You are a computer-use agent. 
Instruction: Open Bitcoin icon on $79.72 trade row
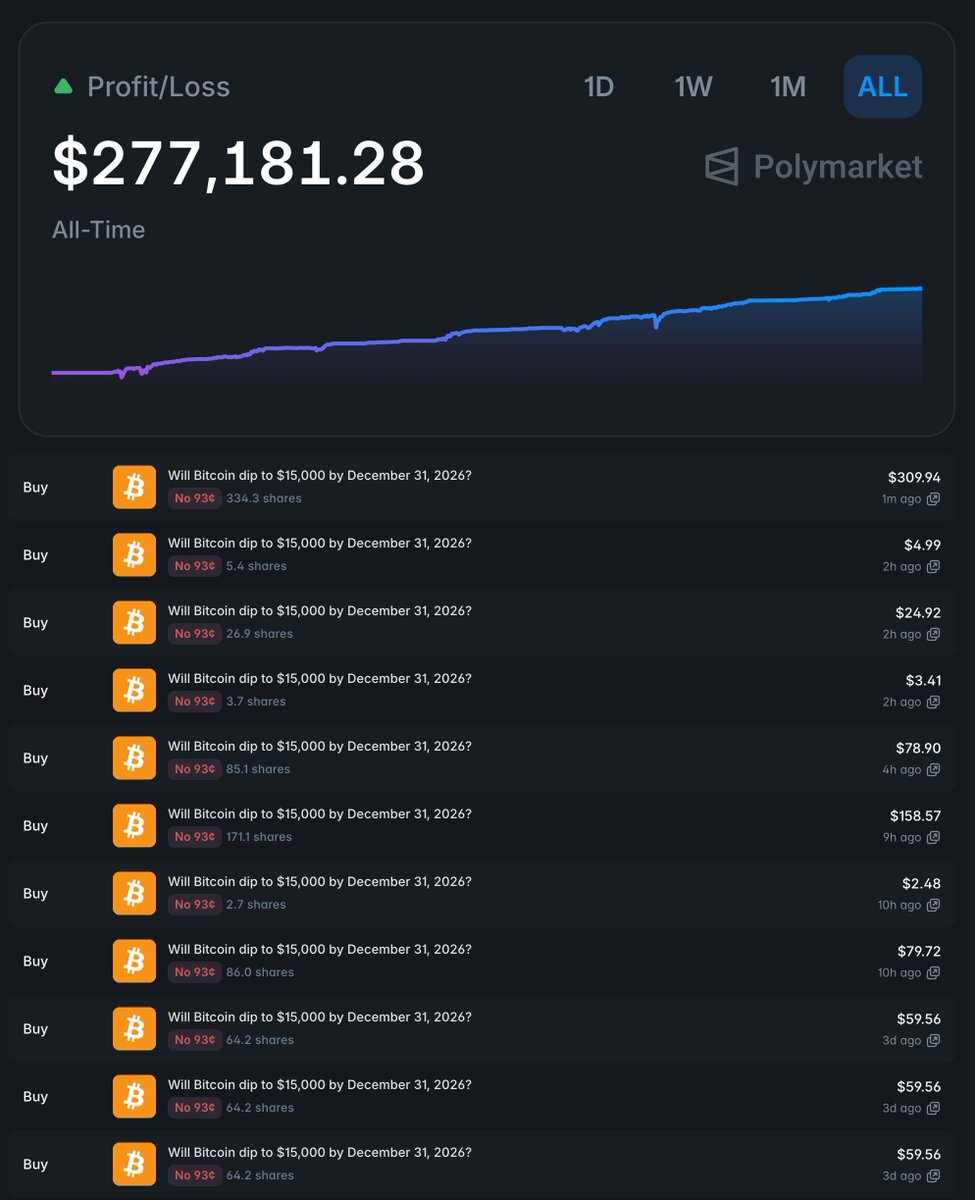(134, 961)
